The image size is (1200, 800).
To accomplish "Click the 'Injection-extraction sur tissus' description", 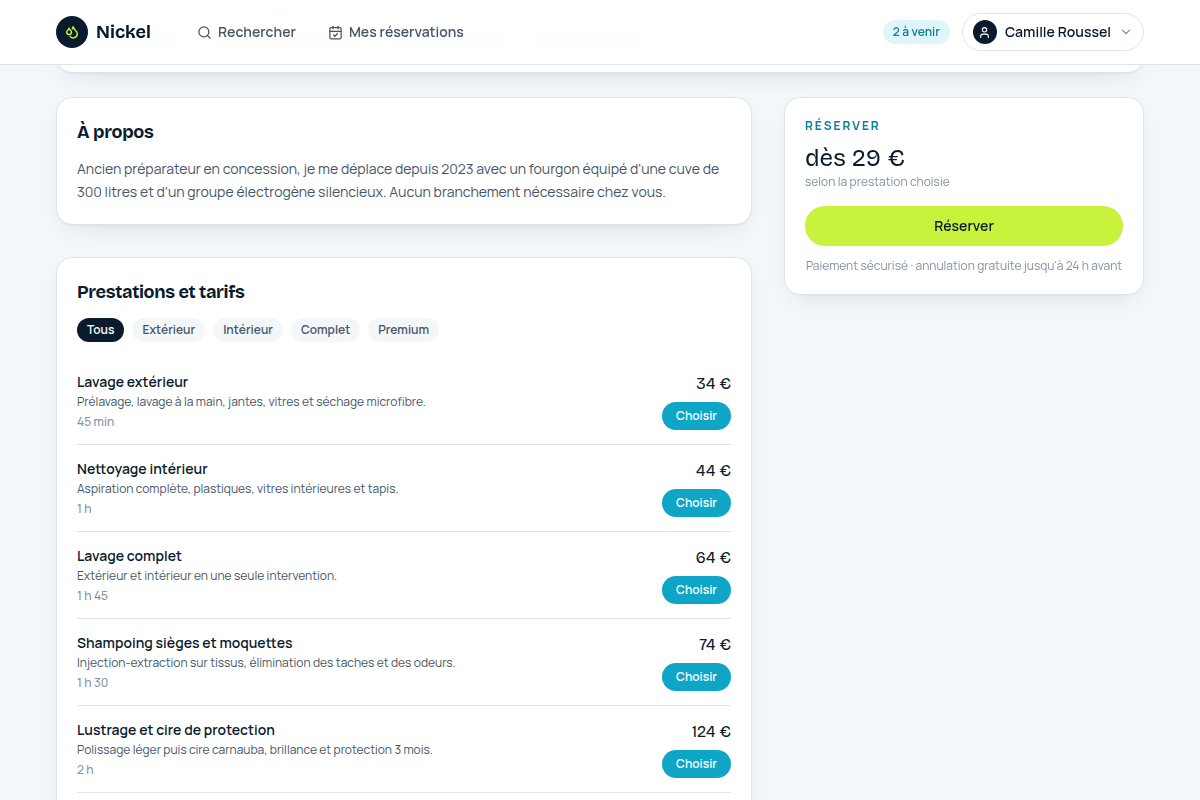I will pos(266,663).
